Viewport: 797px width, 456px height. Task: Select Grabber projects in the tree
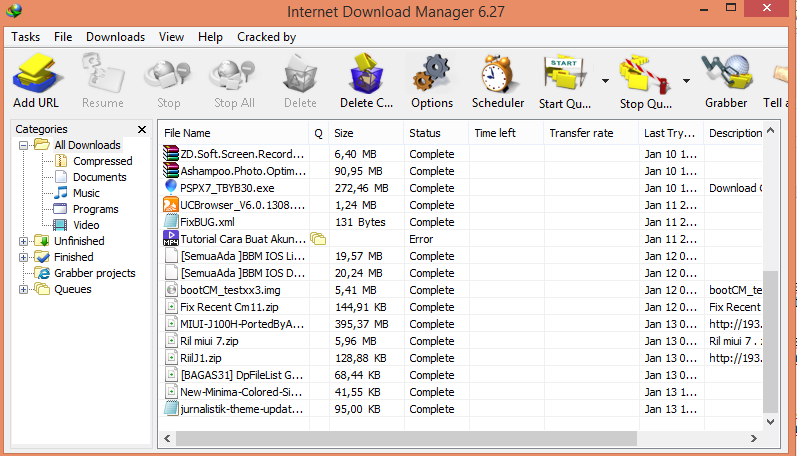tap(95, 273)
